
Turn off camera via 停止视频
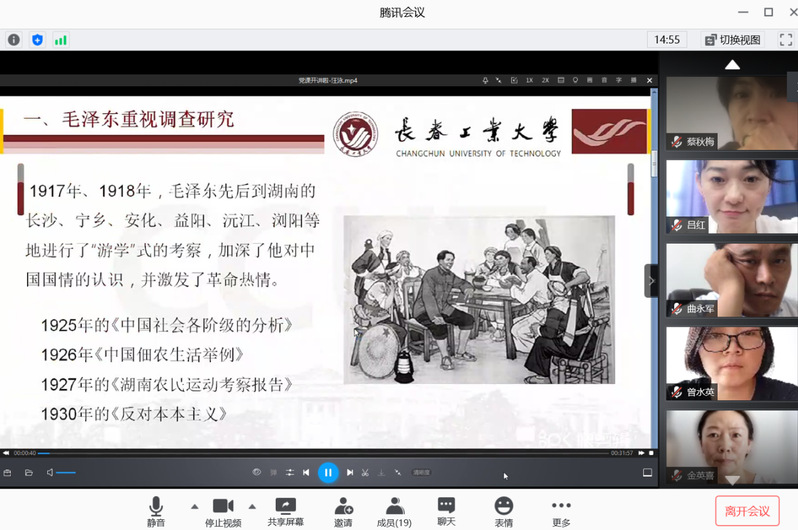223,510
